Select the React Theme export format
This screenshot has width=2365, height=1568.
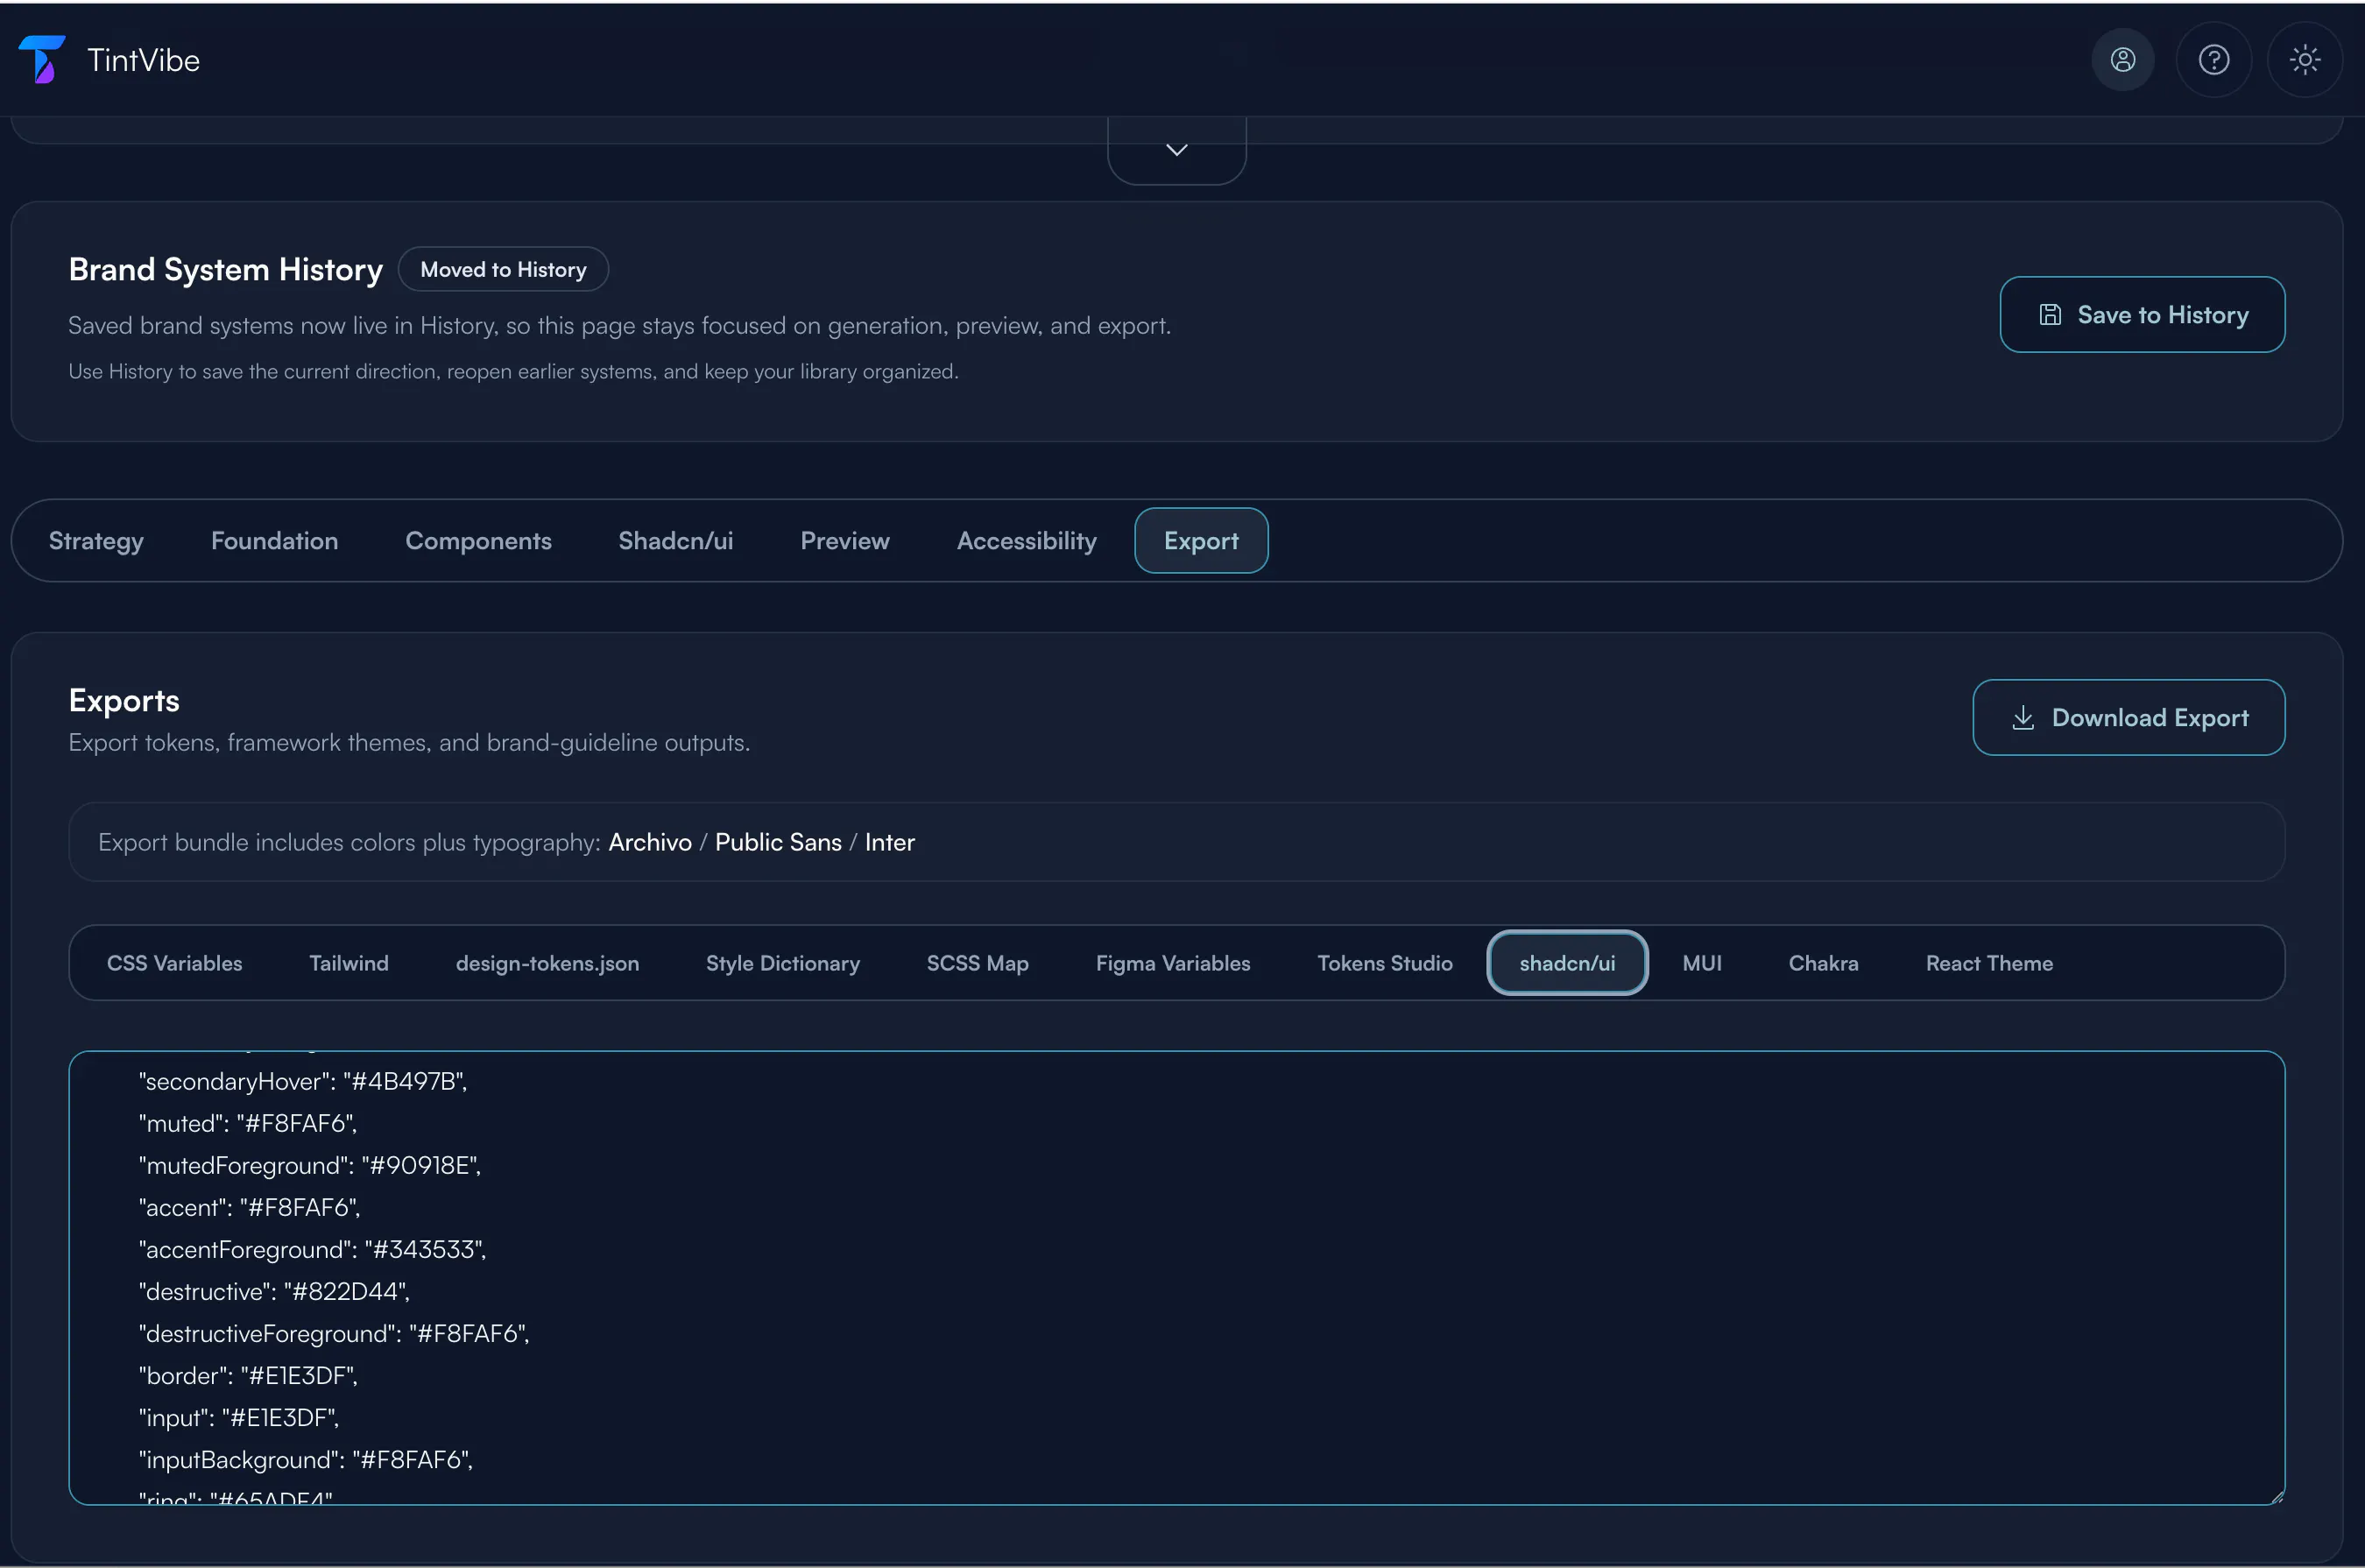pos(1989,963)
